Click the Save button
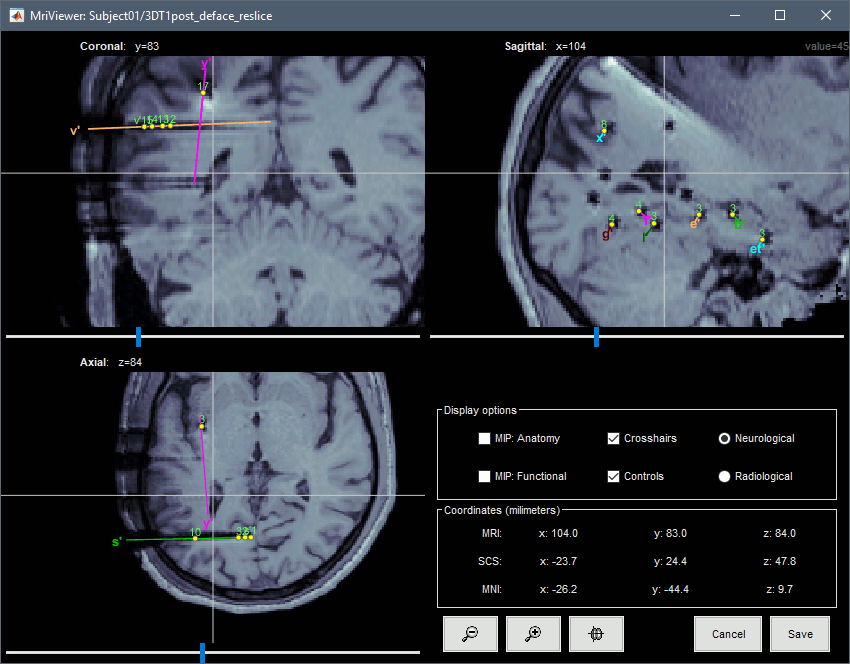Viewport: 850px width, 664px height. coord(799,634)
